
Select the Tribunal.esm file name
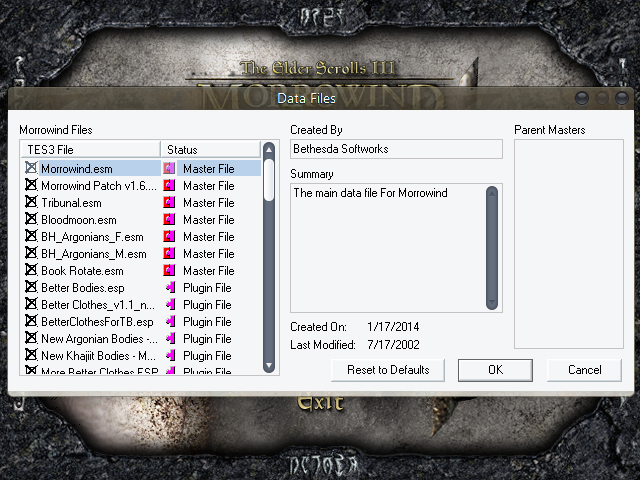point(71,203)
